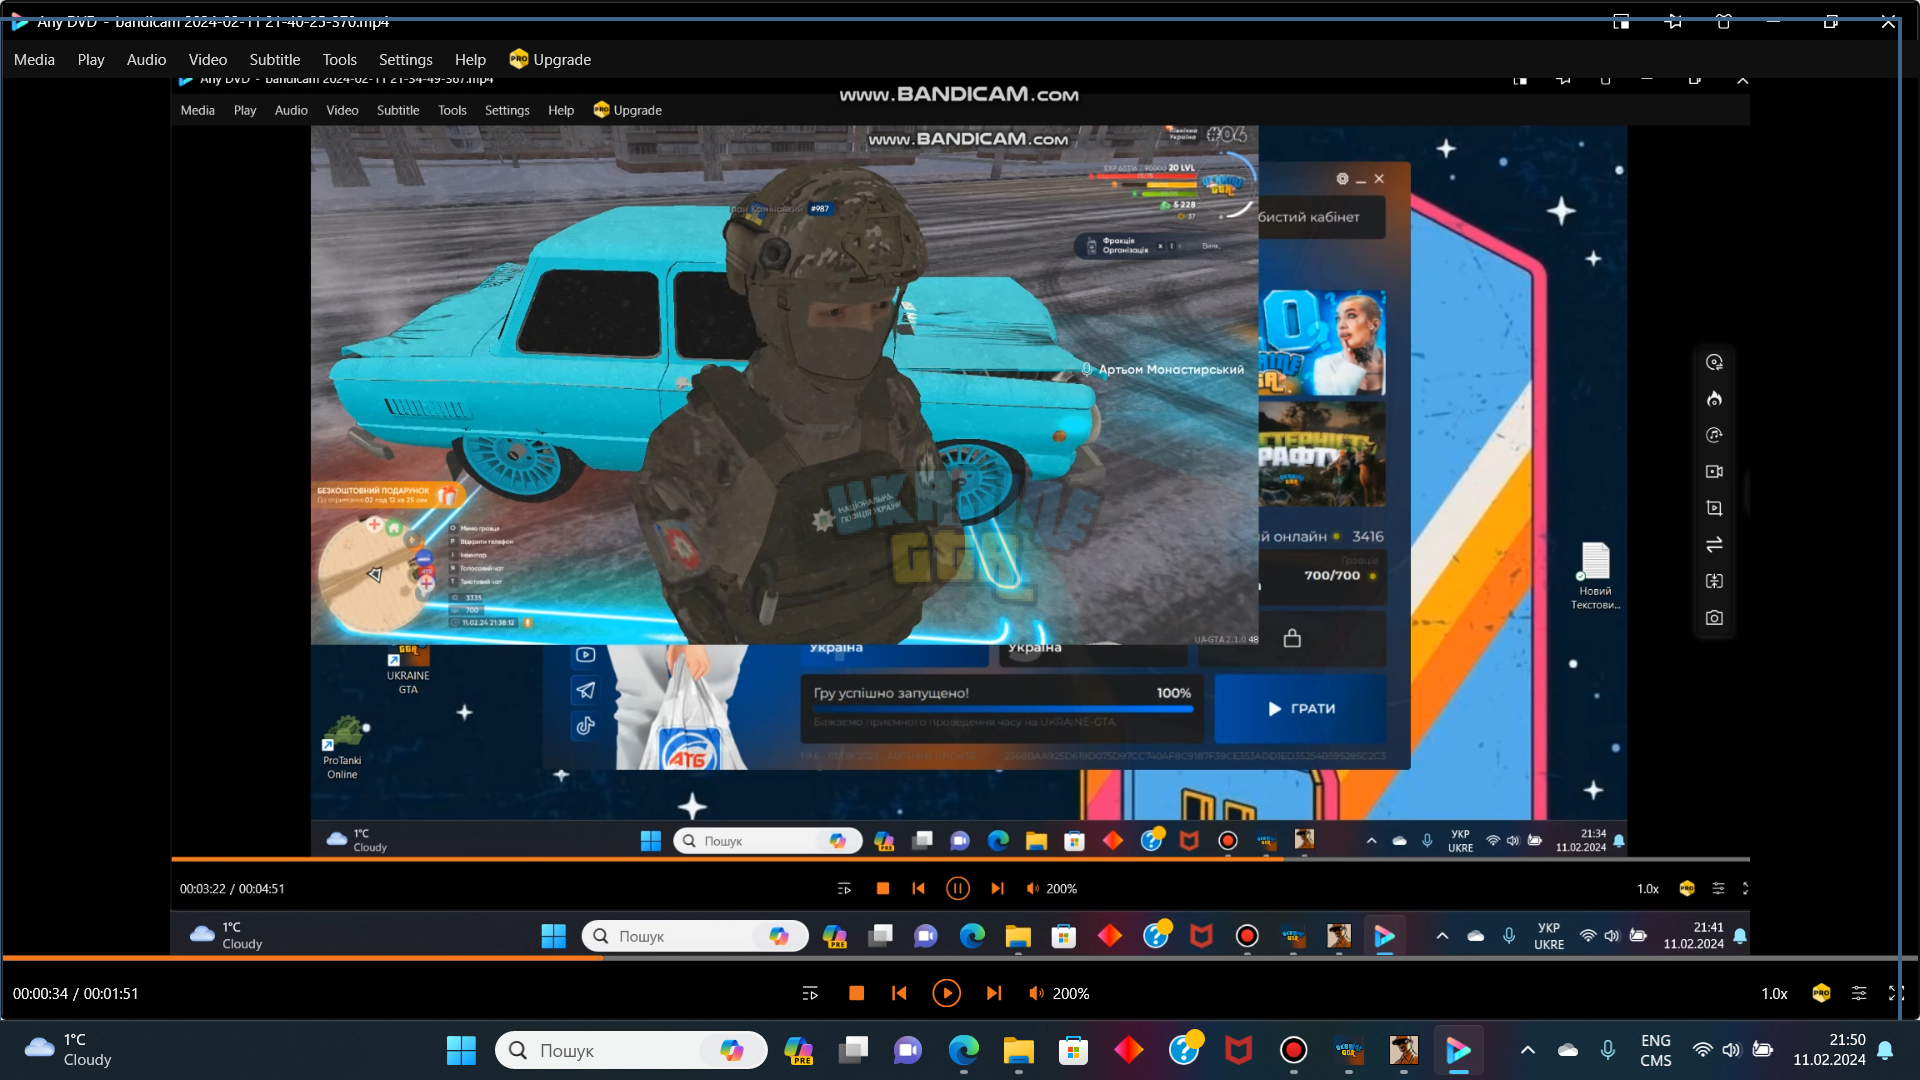The height and width of the screenshot is (1080, 1920).
Task: Switch to mini player mode from the title bar
Action: coord(1621,22)
